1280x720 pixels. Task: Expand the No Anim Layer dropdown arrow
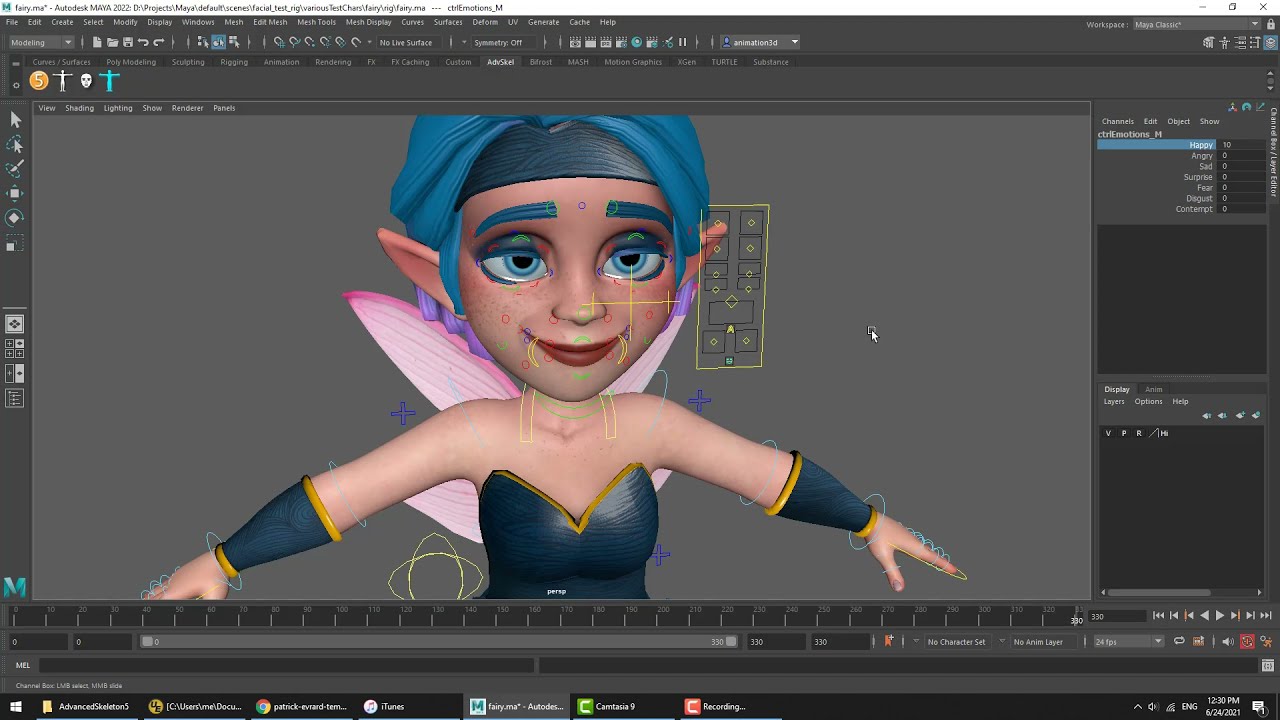coord(1002,641)
